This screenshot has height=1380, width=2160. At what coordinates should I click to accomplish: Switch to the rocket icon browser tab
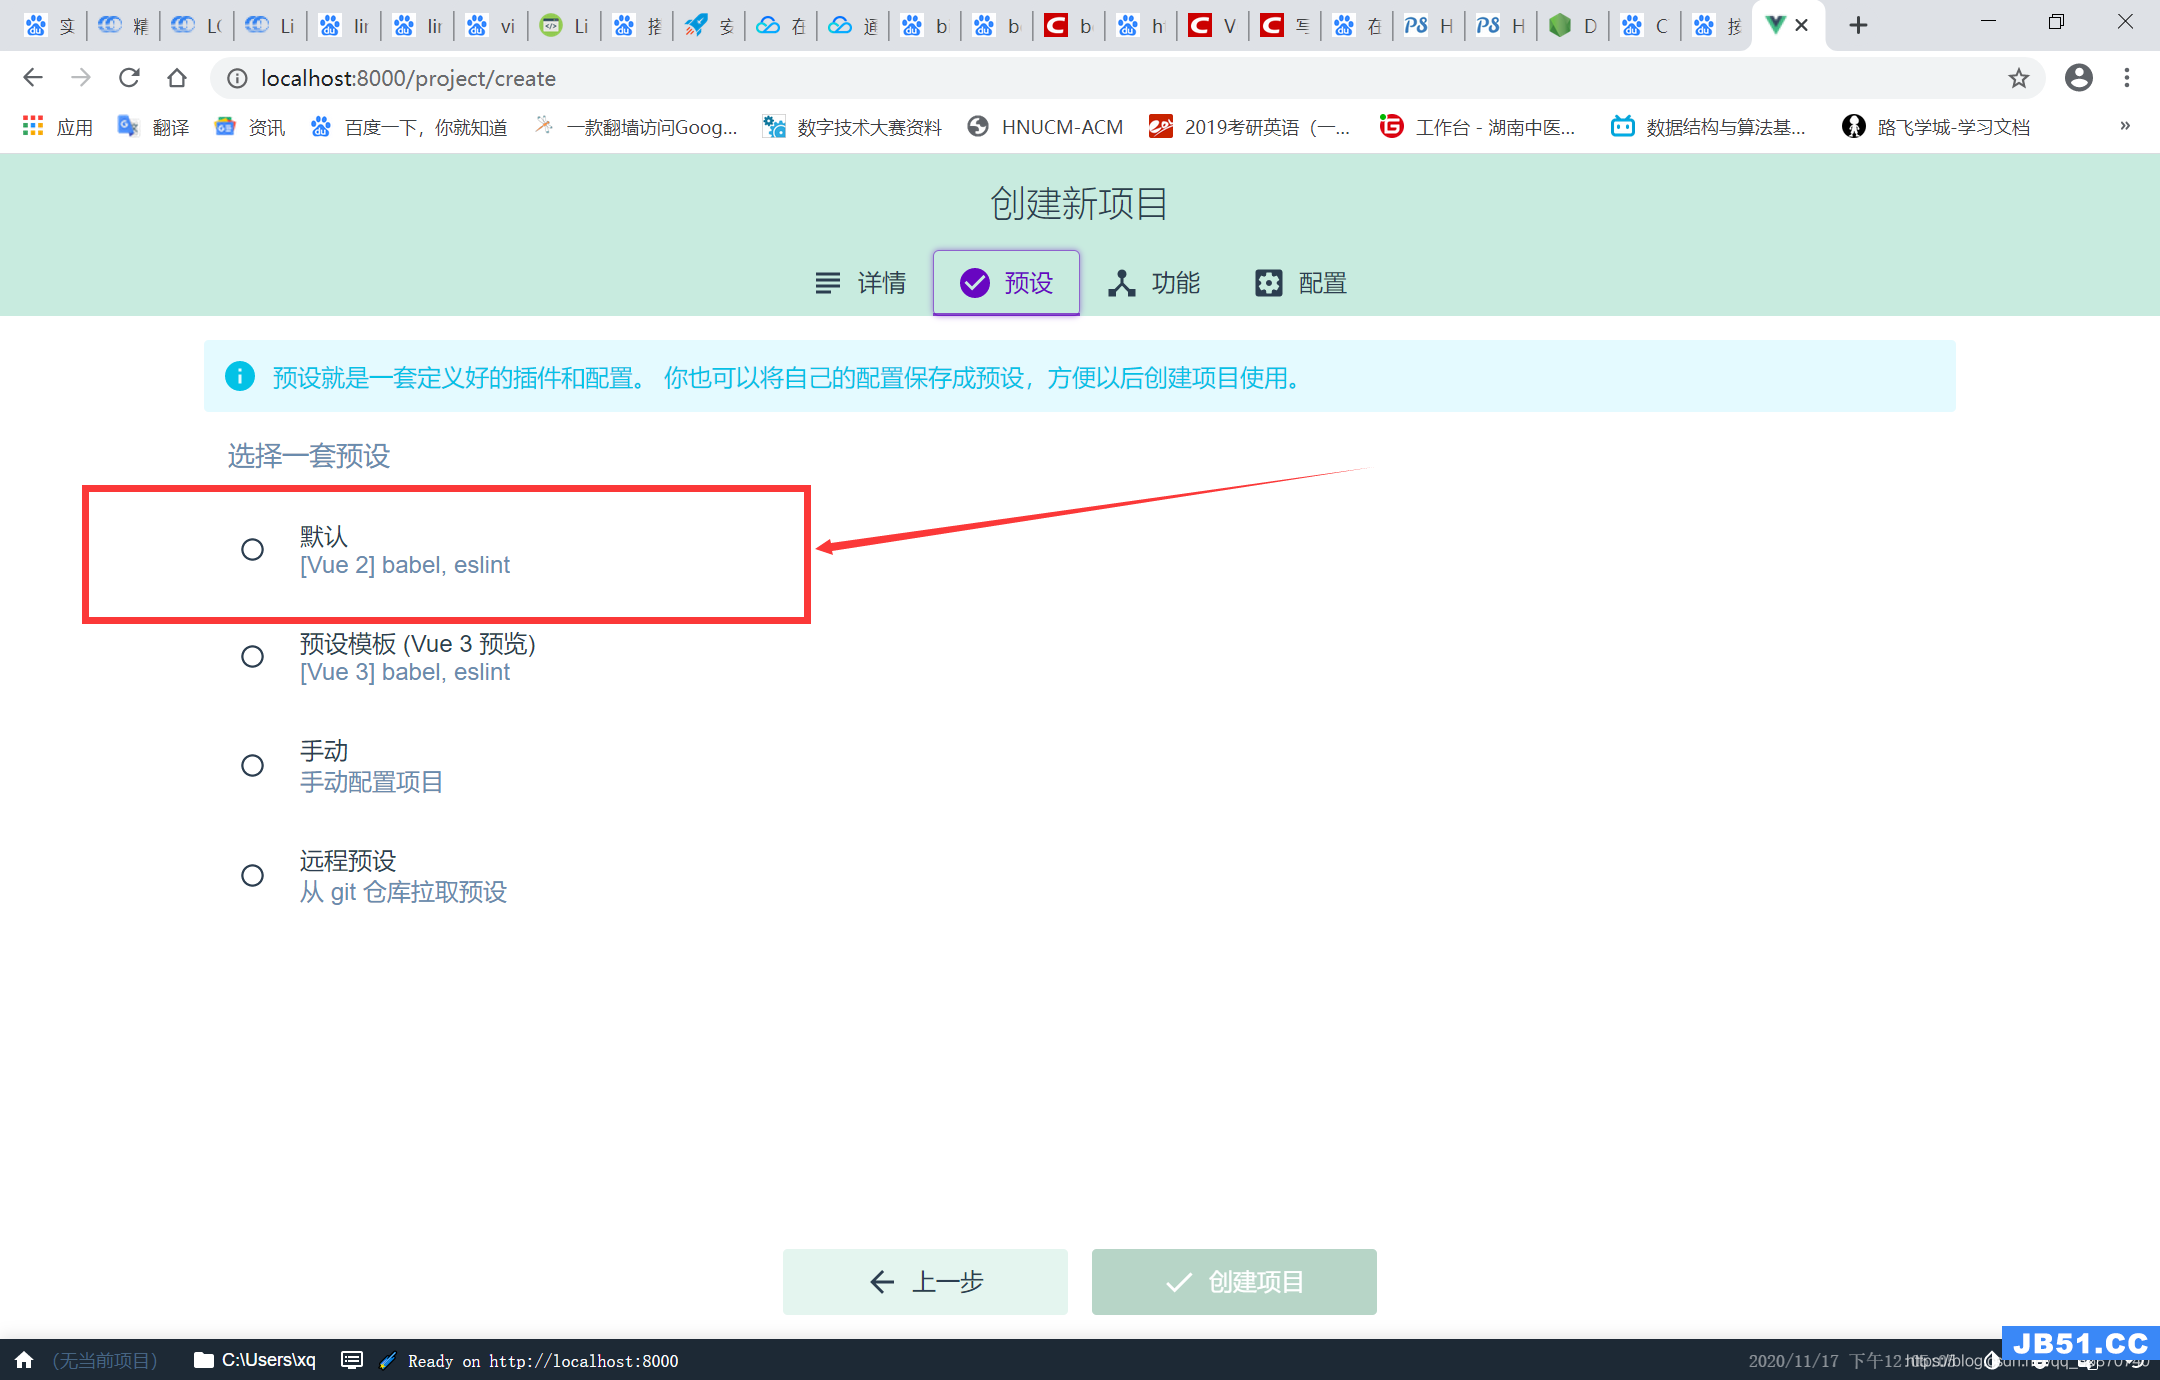click(x=708, y=25)
